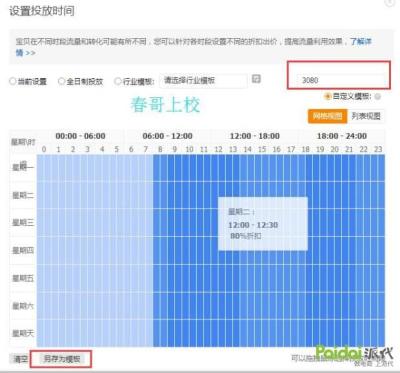Open the 请选择行业模板 dropdown
Viewport: 400px width, 373px height.
tap(203, 81)
